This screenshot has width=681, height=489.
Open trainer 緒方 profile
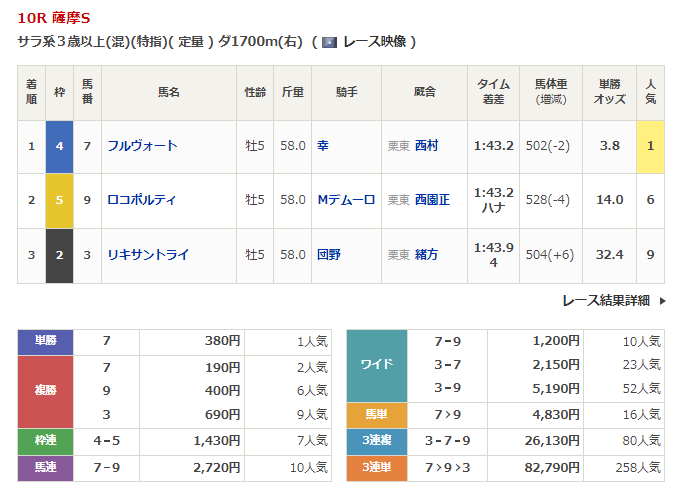pyautogui.click(x=426, y=255)
